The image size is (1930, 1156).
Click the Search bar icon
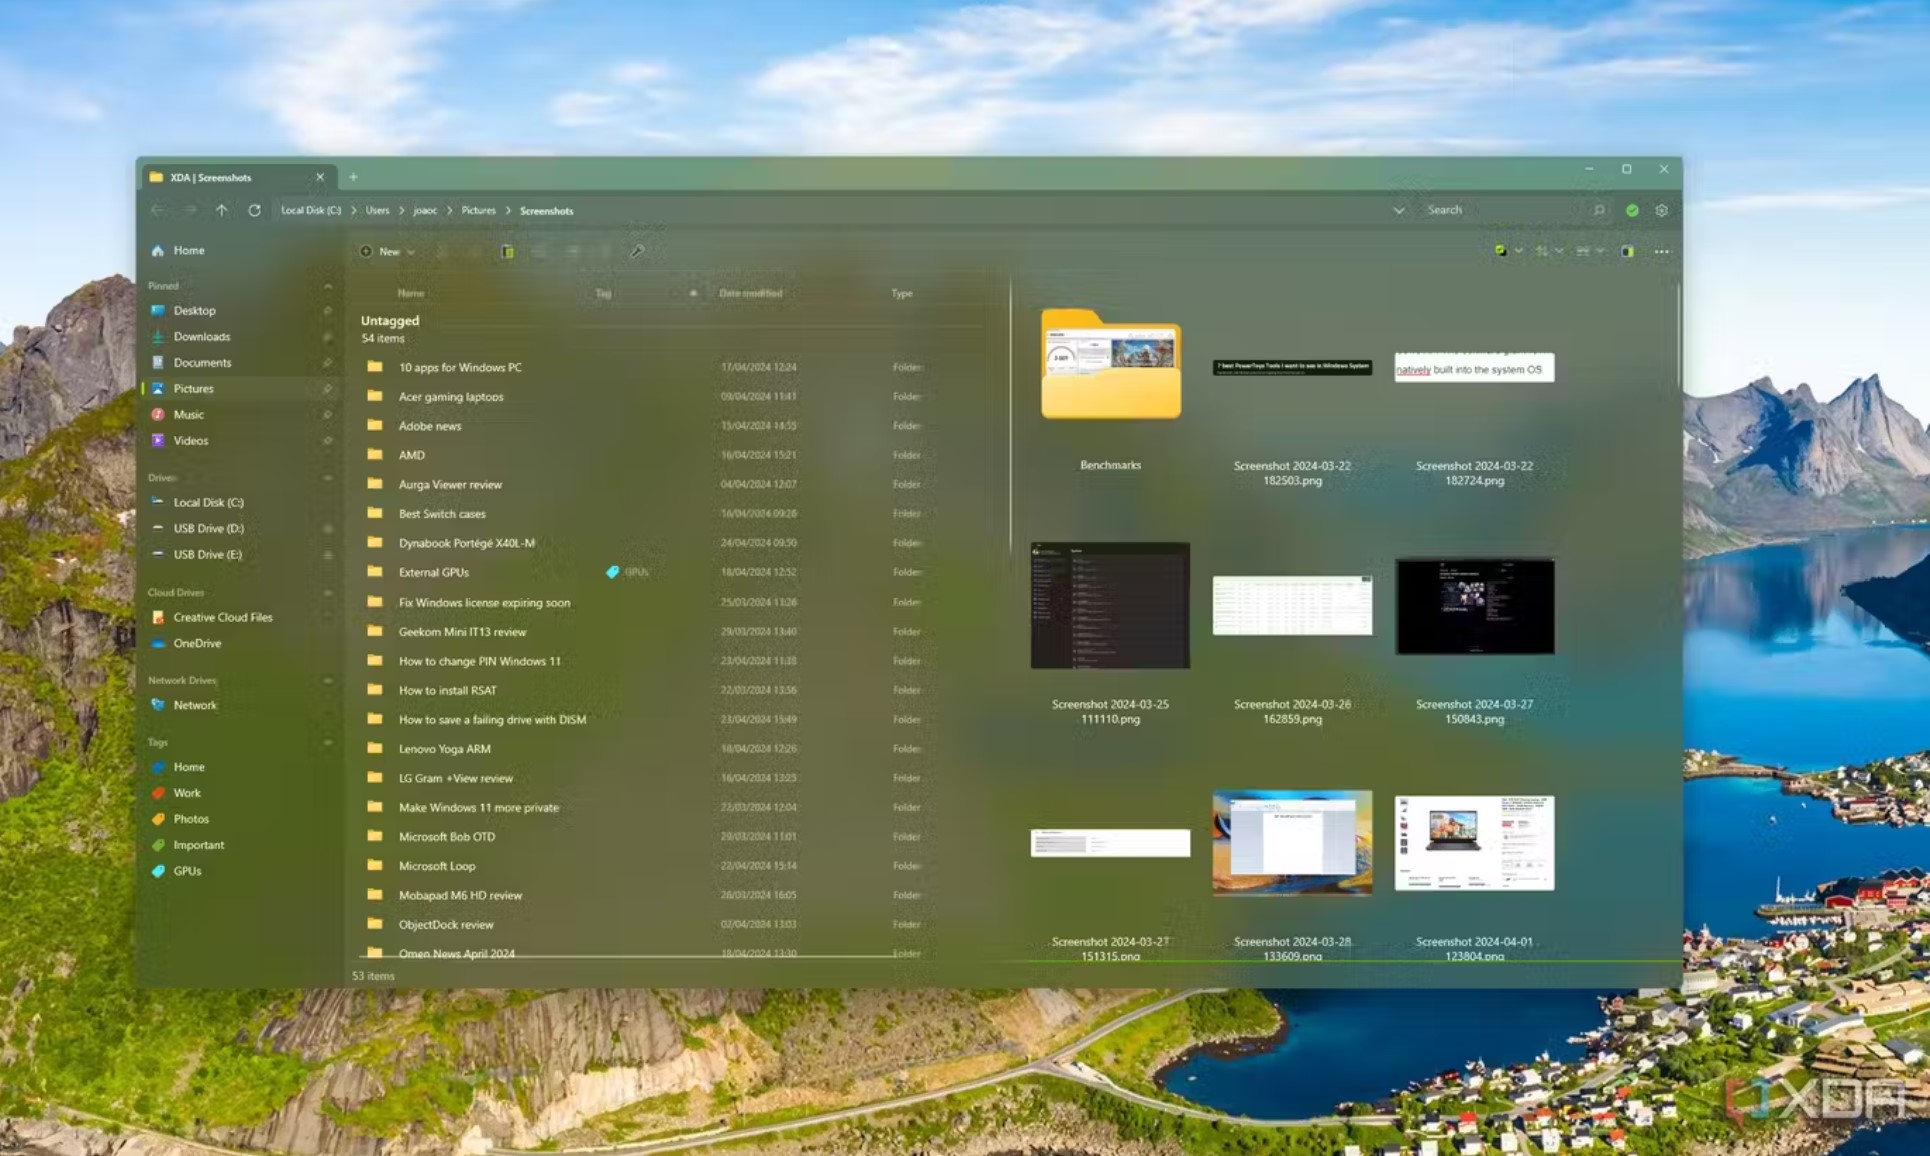1598,209
